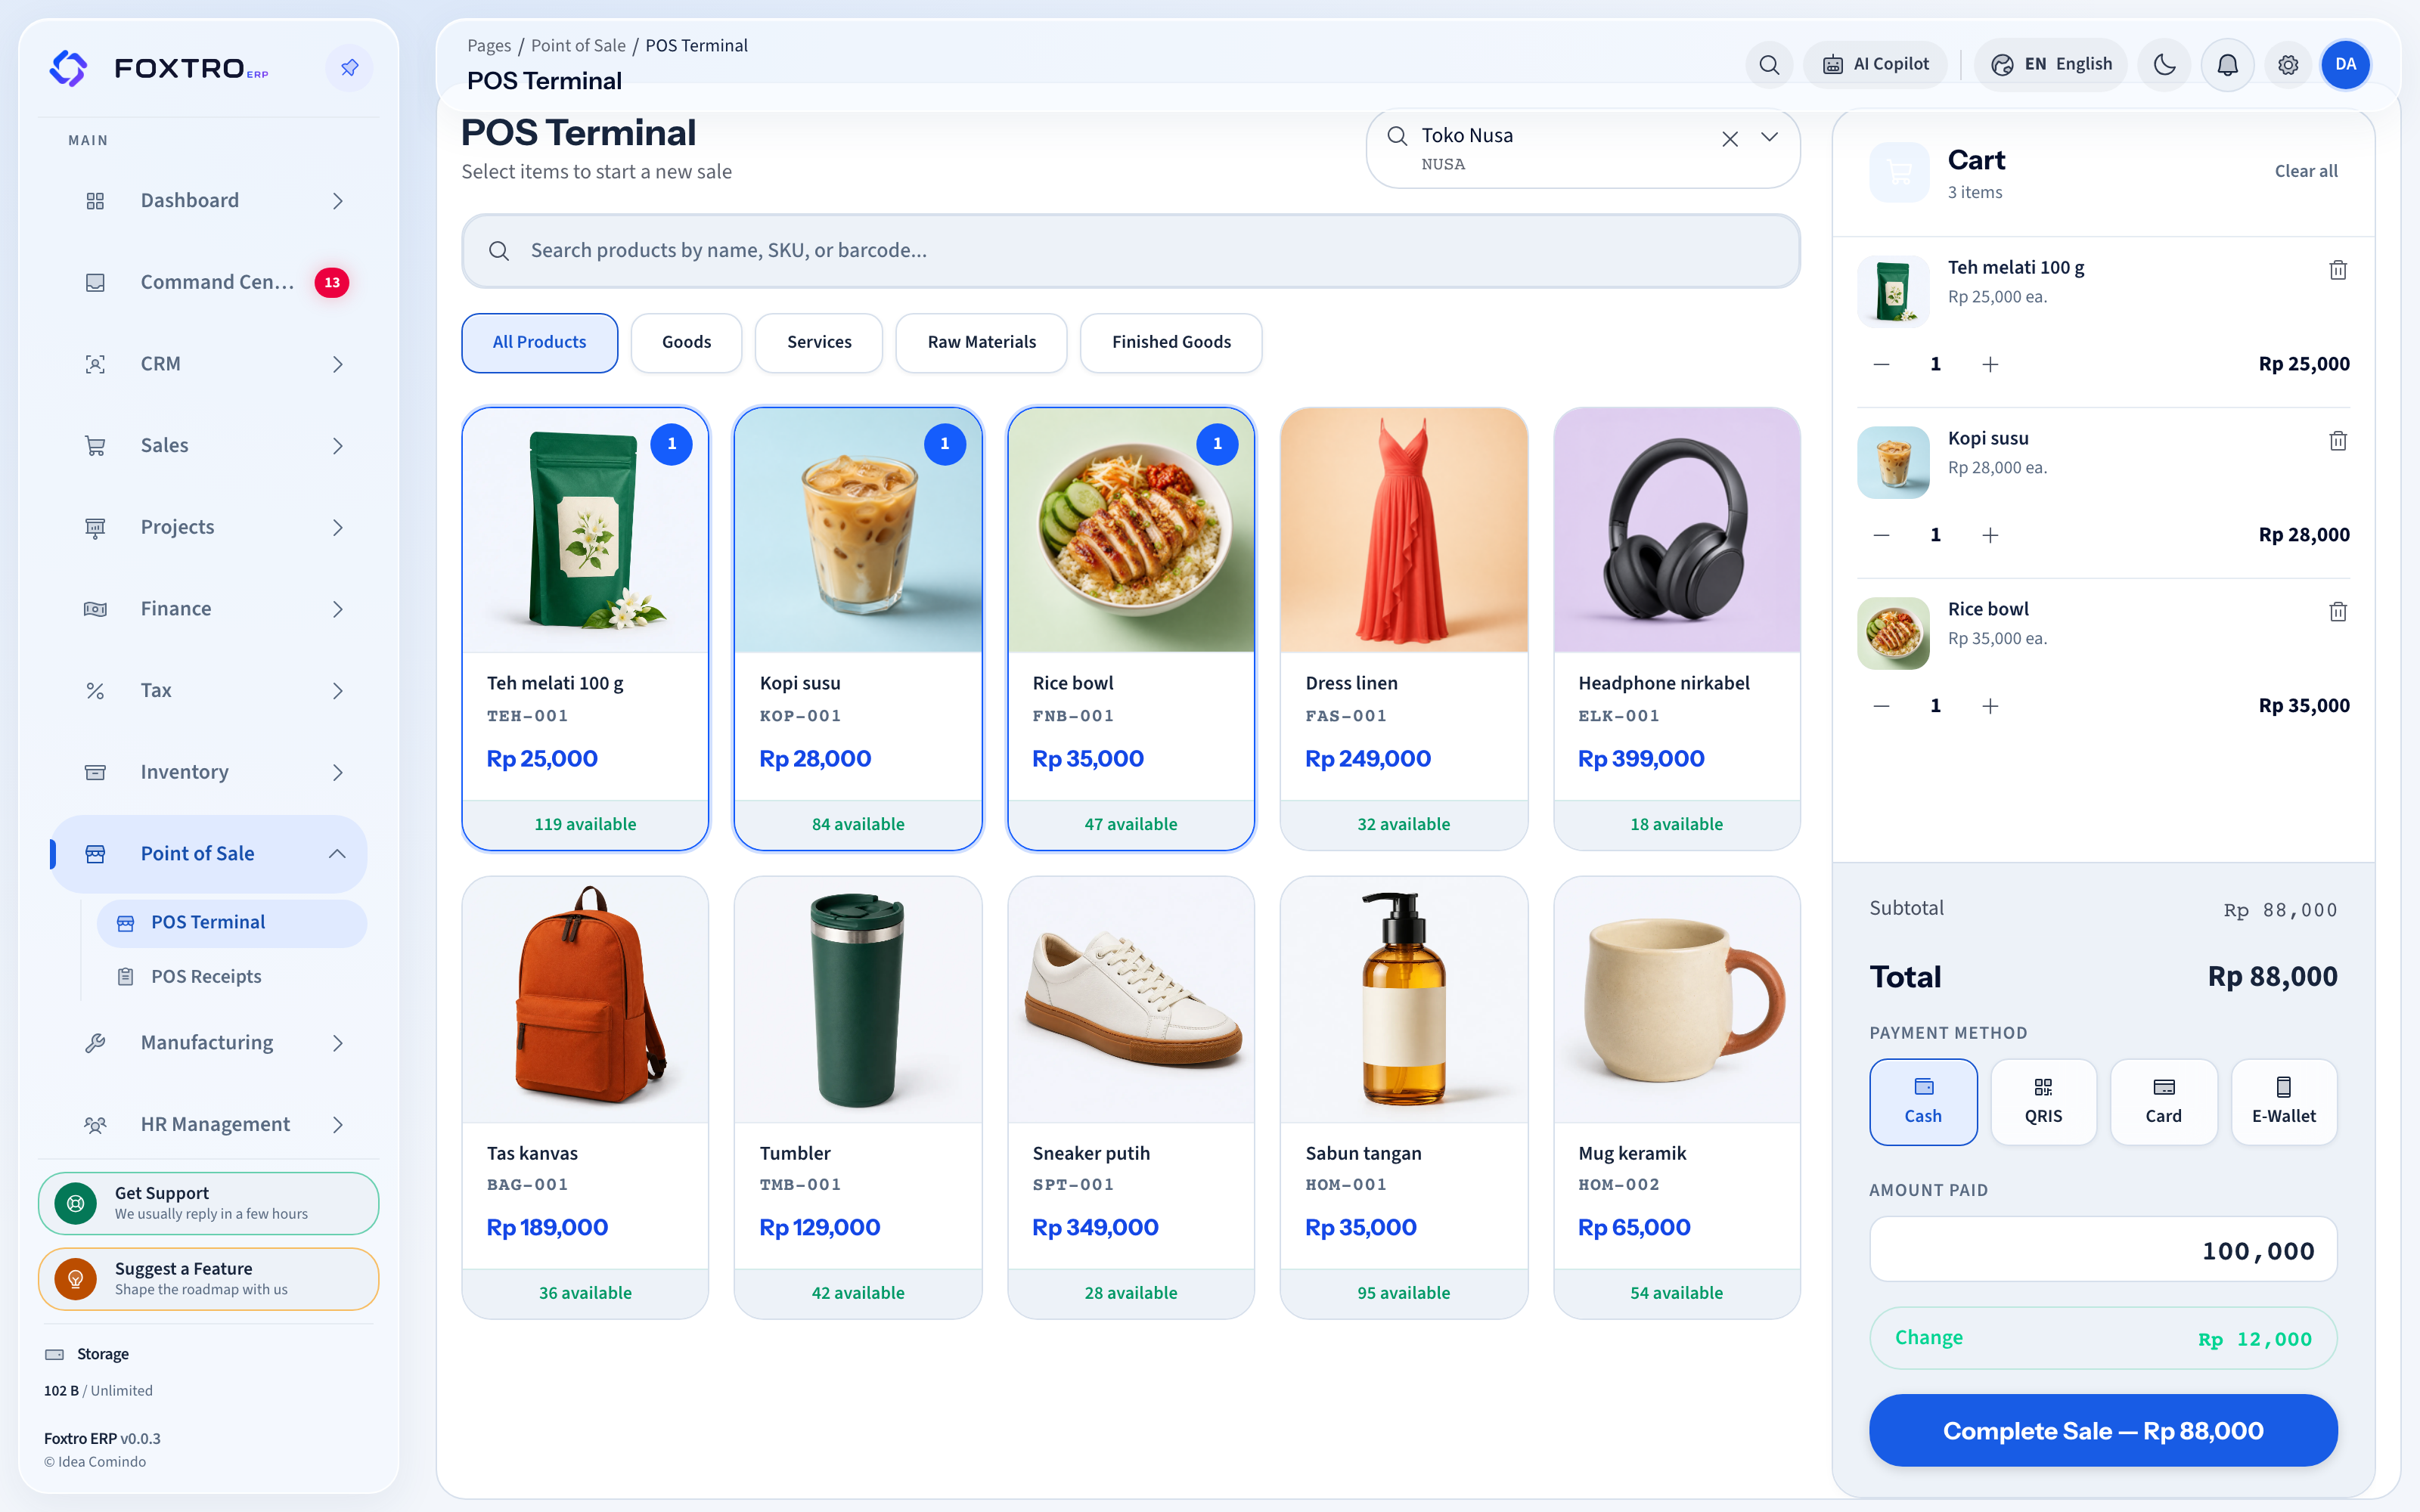Open settings gear icon

(x=2288, y=65)
